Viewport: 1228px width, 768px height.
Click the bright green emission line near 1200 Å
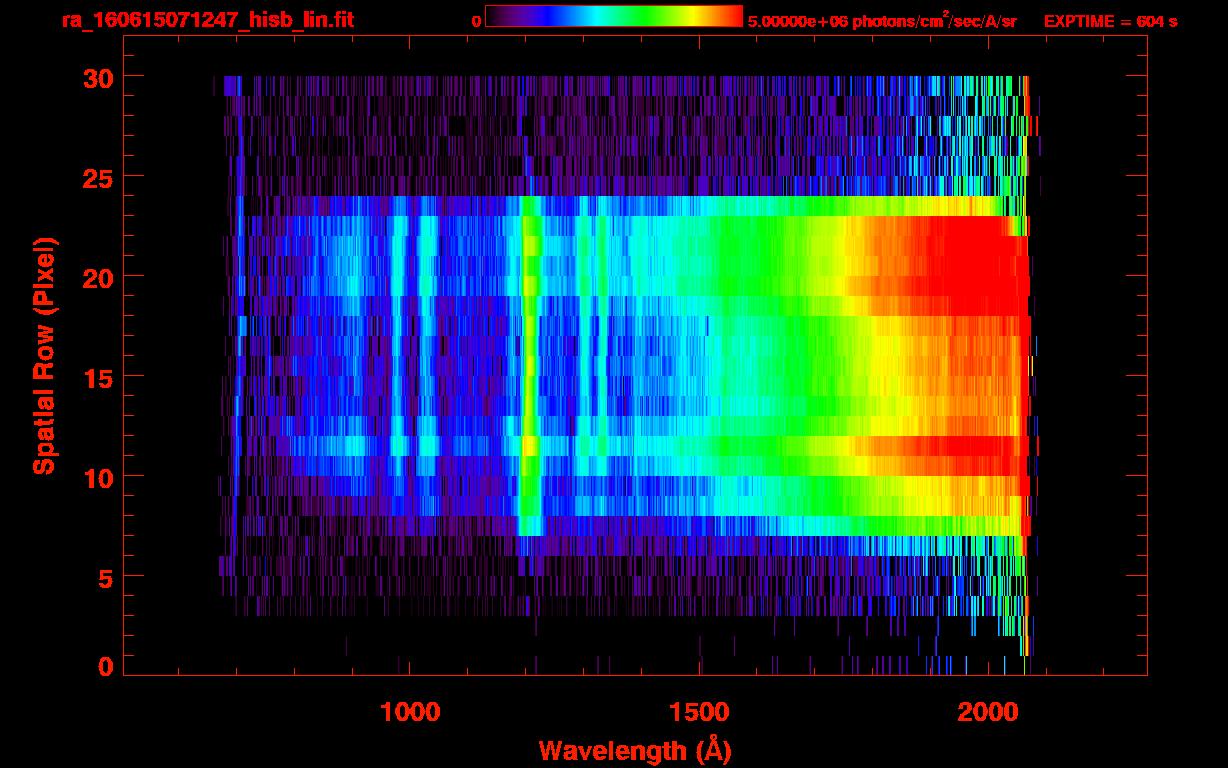[x=530, y=370]
